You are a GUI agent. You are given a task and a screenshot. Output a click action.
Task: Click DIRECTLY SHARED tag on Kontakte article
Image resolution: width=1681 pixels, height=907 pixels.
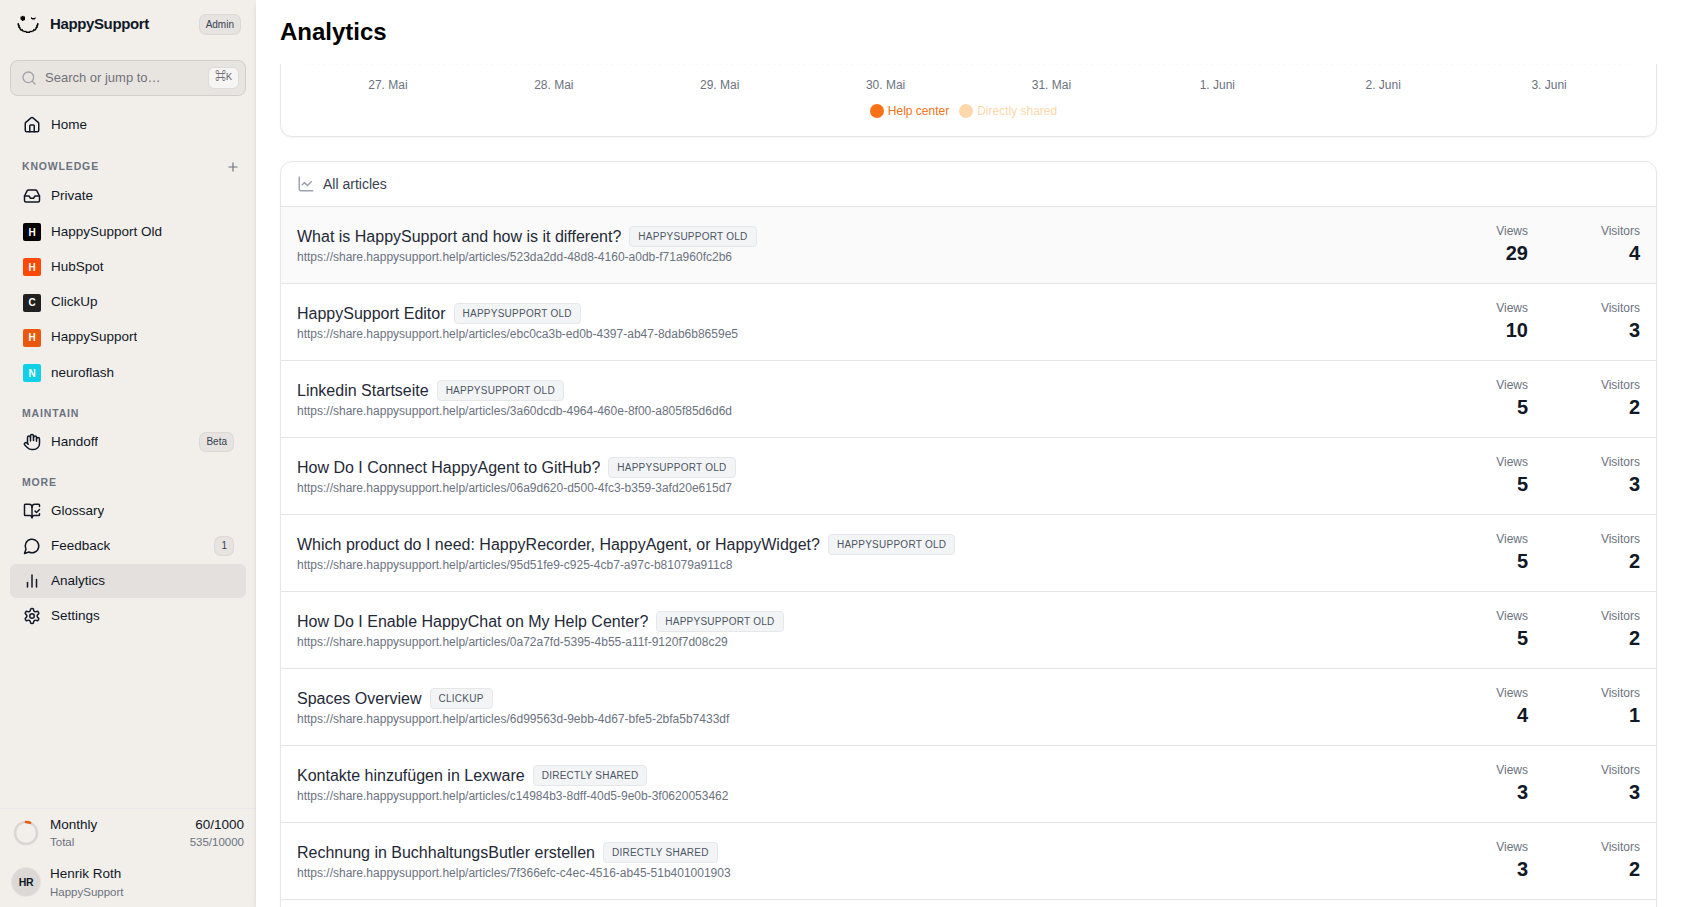[x=590, y=776]
